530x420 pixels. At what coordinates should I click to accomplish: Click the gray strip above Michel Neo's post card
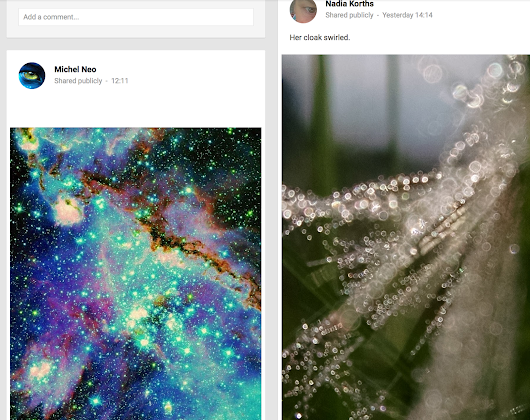[x=136, y=44]
